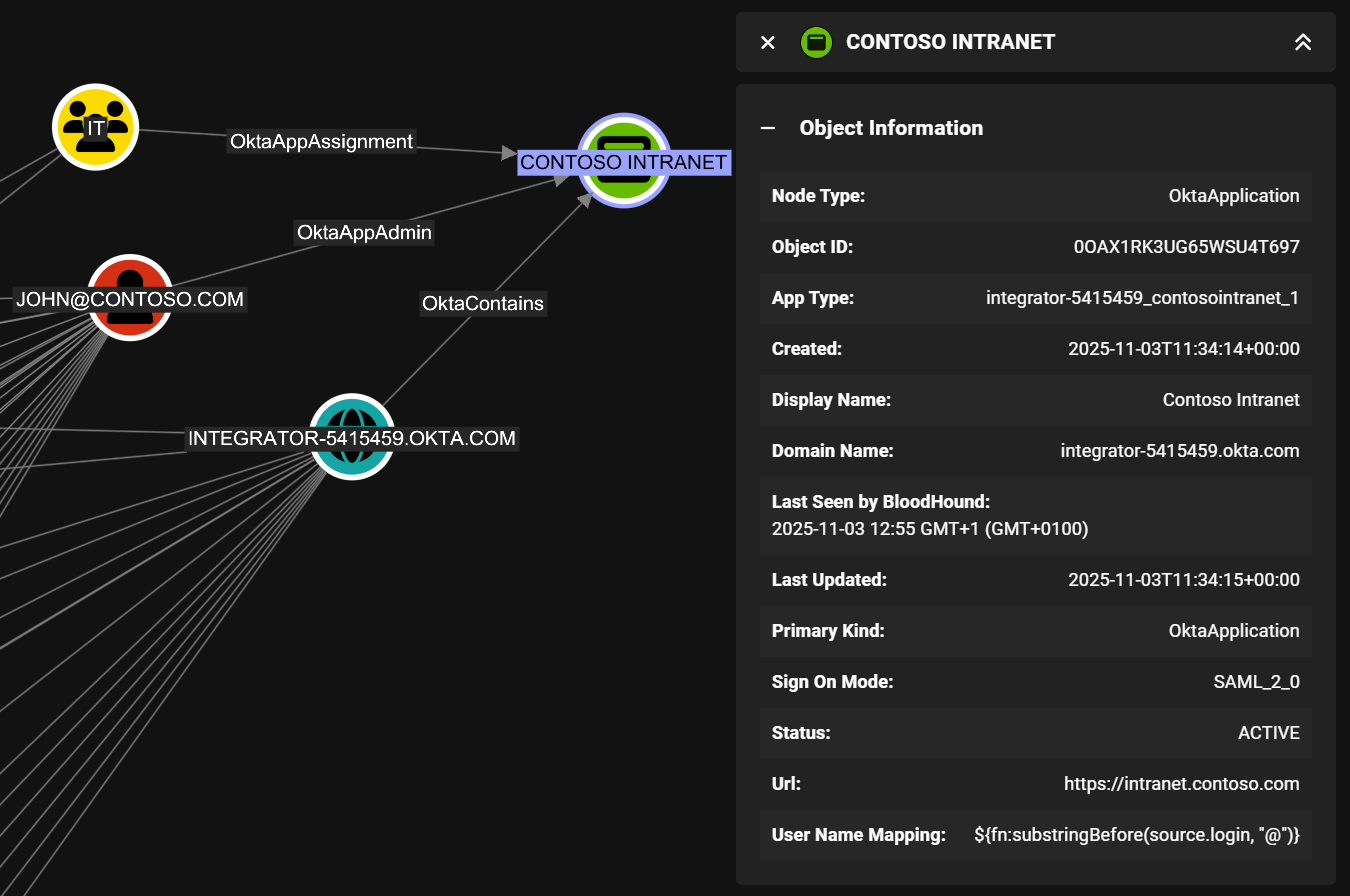The height and width of the screenshot is (896, 1350).
Task: Collapse all sections with double chevron
Action: coord(1303,42)
